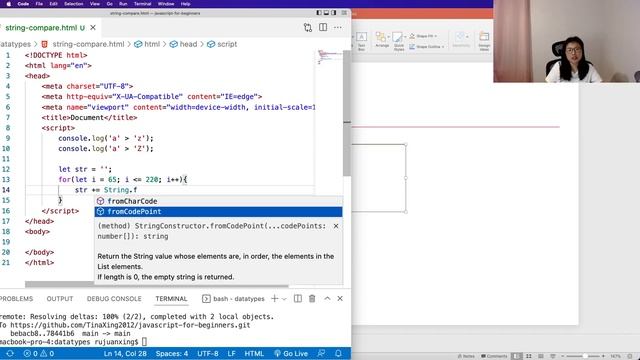Screen dimensions: 640x360
Task: Click the UTF-8 encoding indicator
Action: (208, 353)
